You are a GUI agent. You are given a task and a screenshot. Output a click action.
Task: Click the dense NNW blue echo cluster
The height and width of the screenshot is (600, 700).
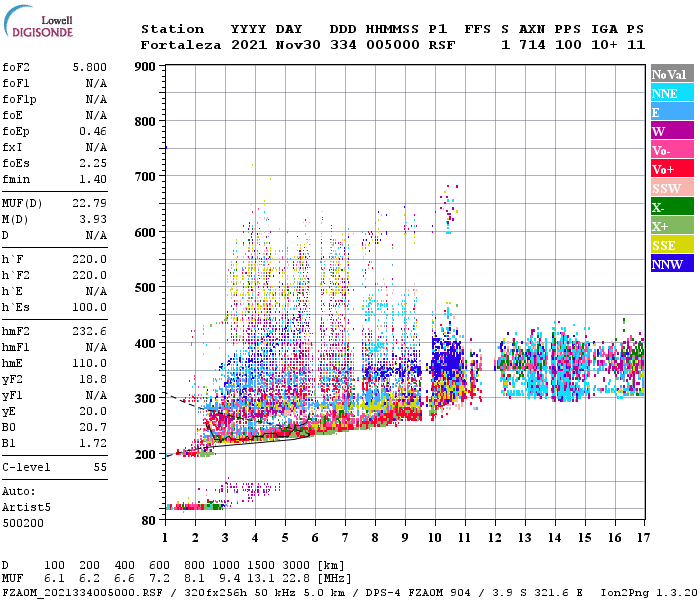[446, 357]
